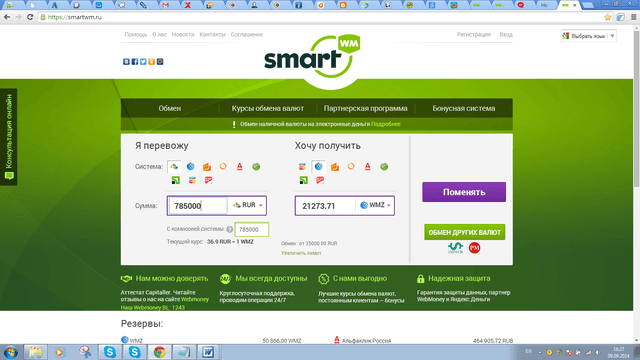640x360 pixels.
Task: Switch to the Gmail browser tab
Action: point(165,5)
